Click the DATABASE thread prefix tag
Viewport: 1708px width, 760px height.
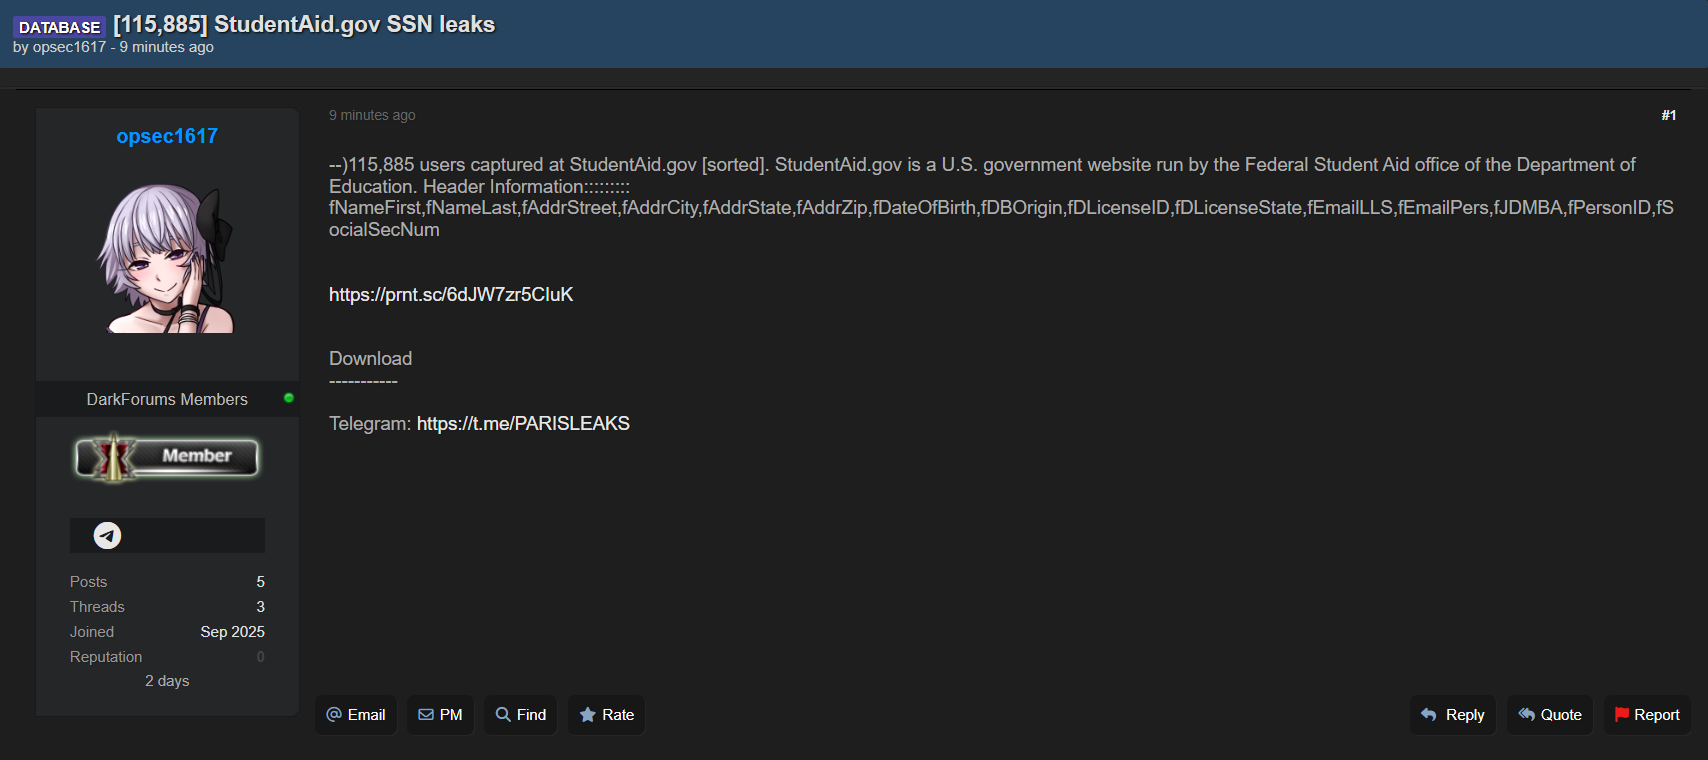59,27
